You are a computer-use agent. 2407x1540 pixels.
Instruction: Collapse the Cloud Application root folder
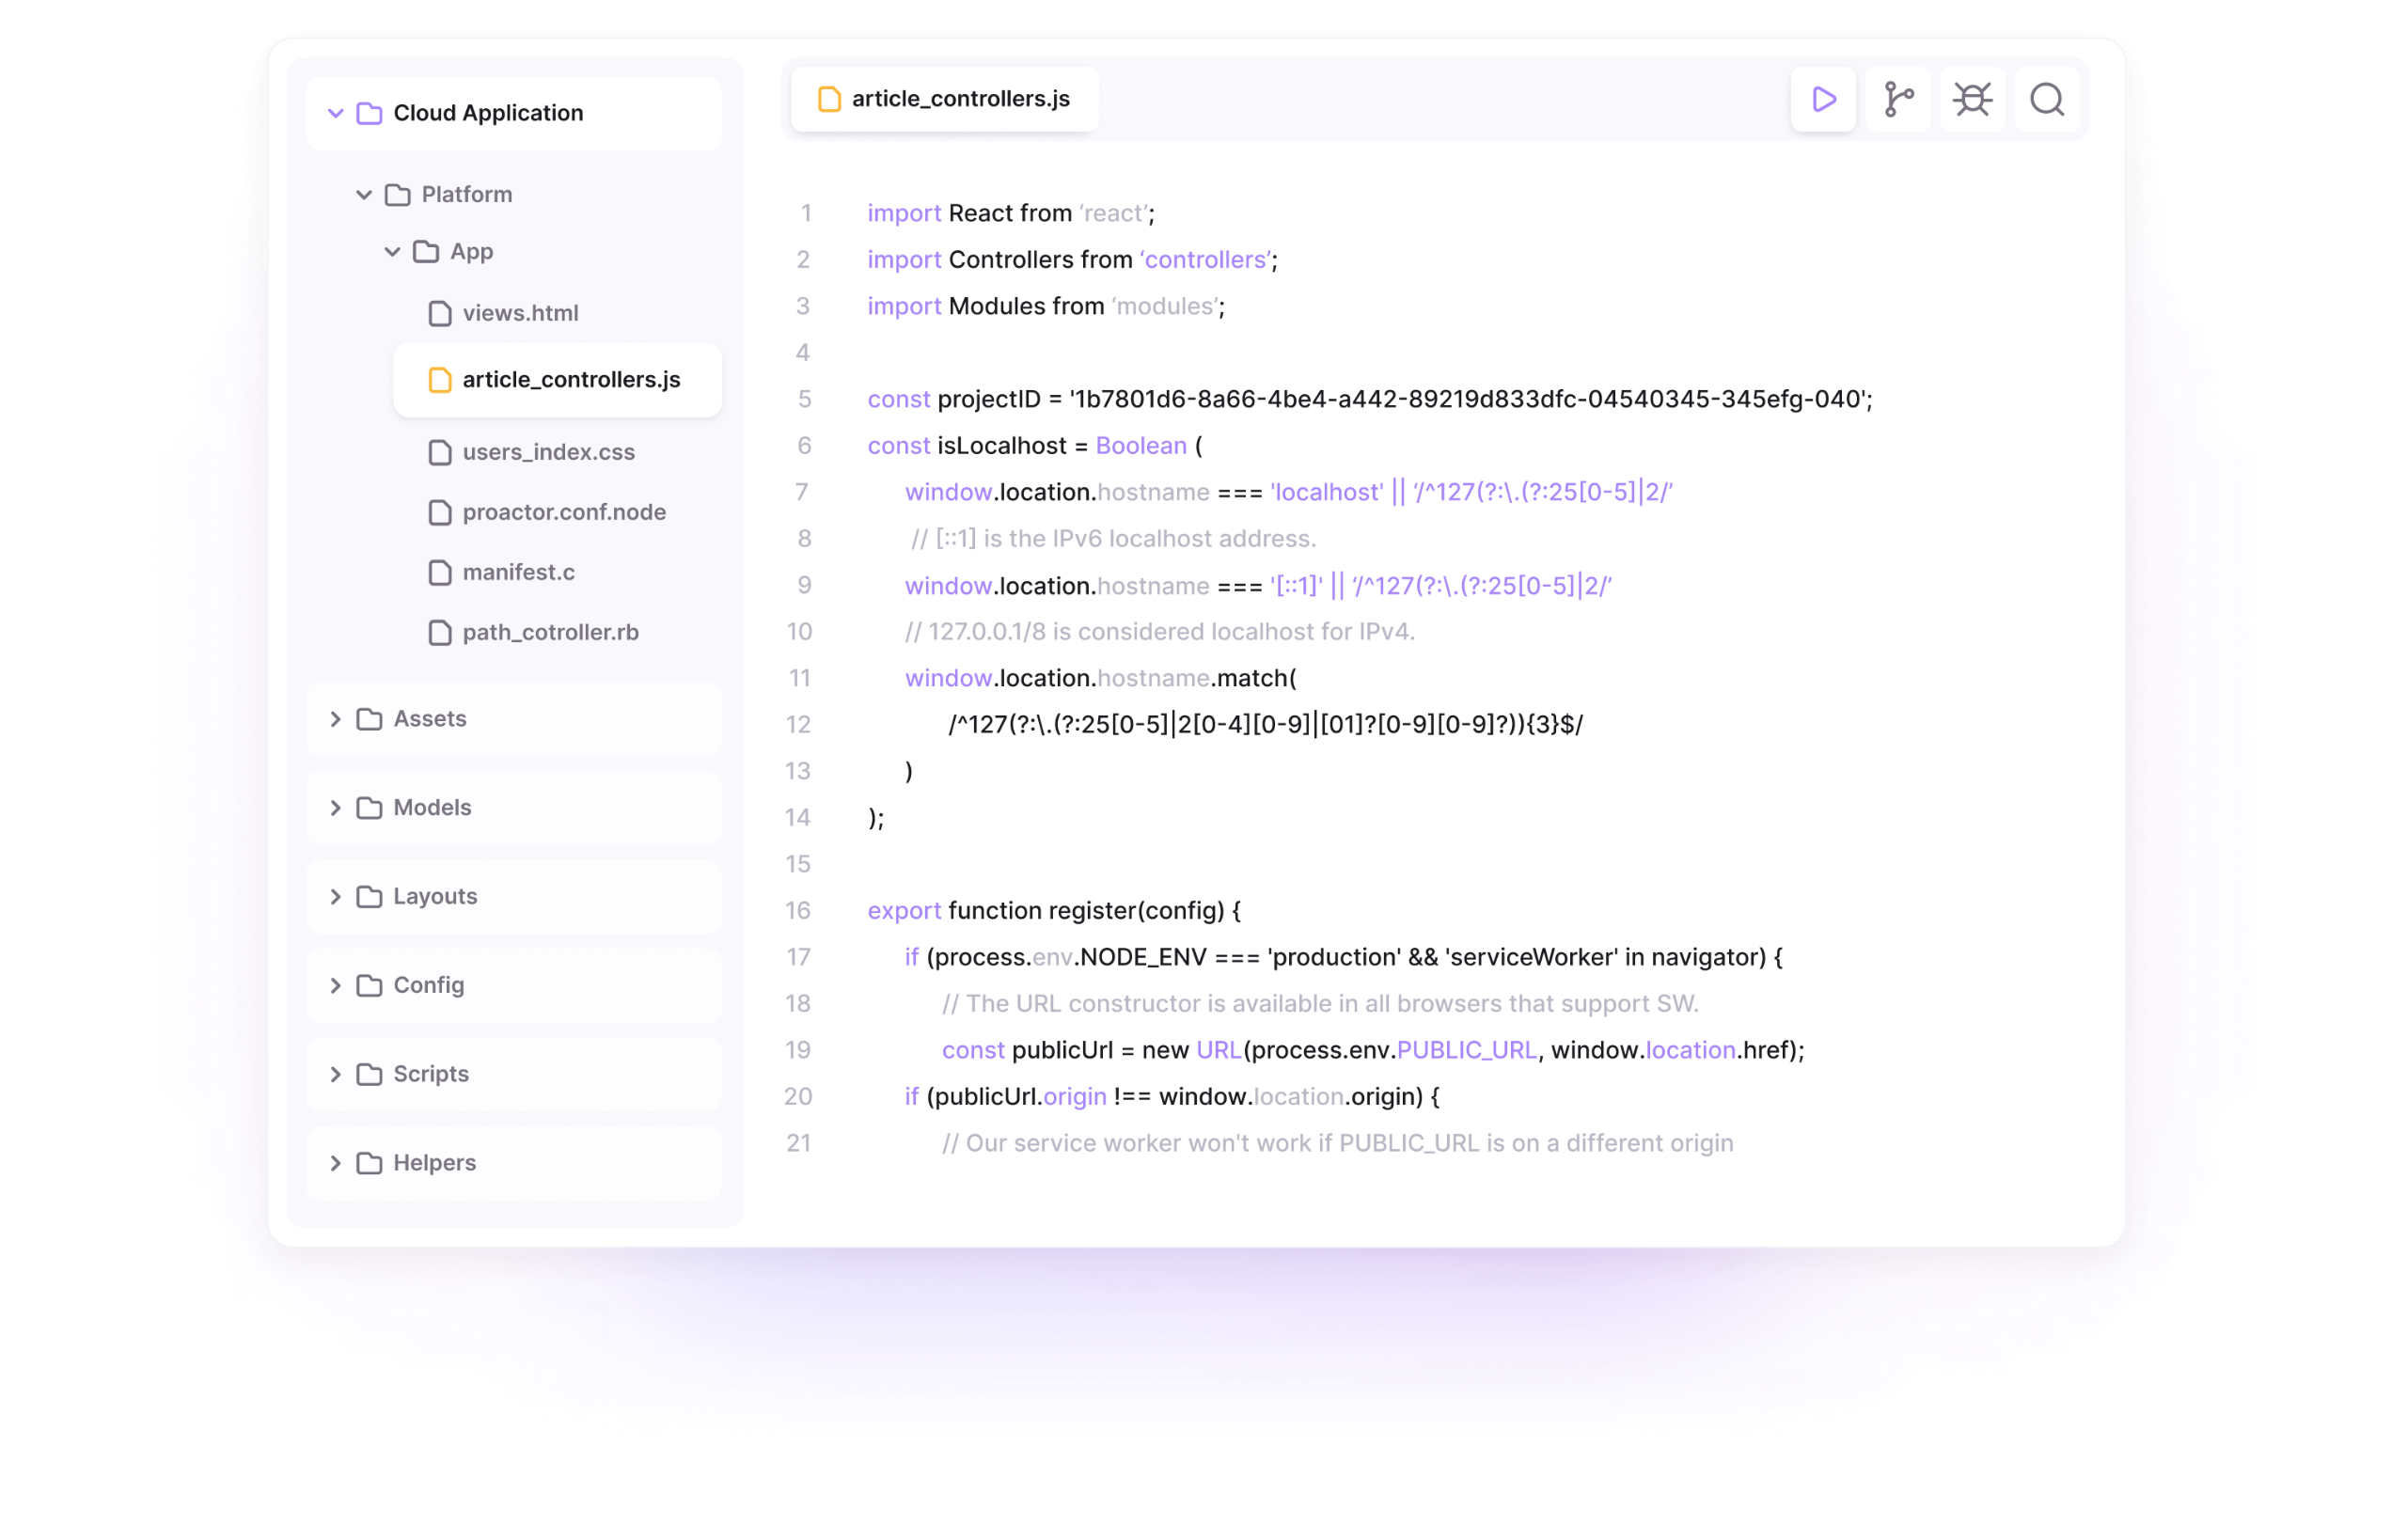[x=336, y=113]
